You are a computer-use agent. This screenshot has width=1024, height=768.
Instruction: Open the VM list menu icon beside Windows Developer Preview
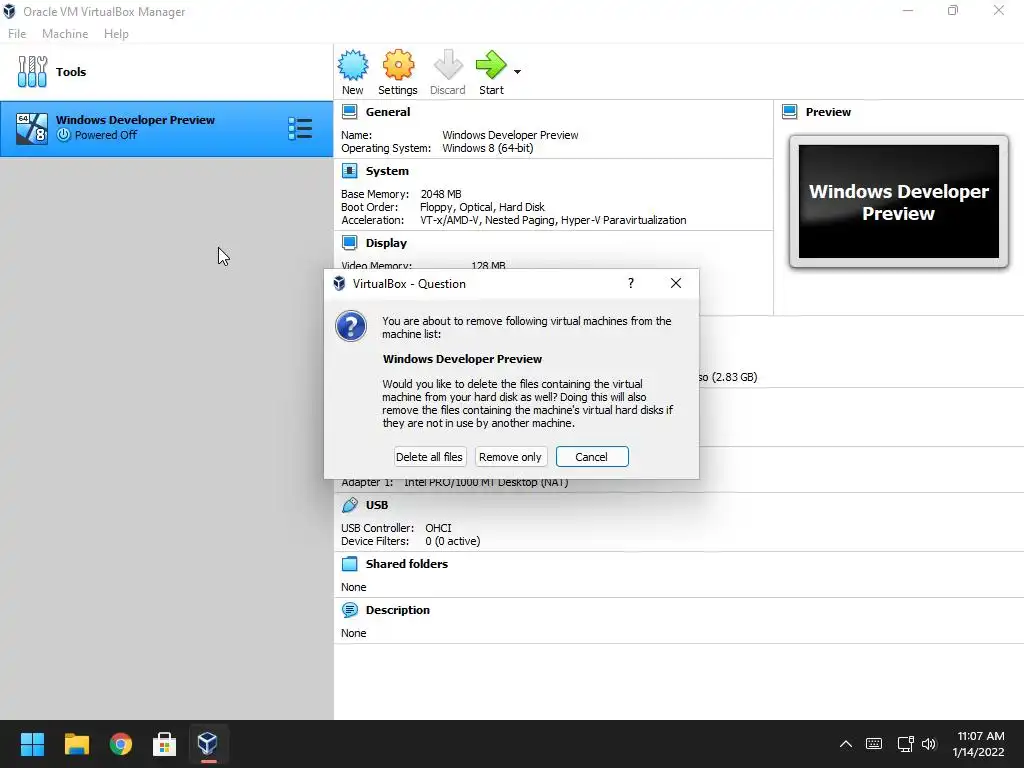[300, 129]
